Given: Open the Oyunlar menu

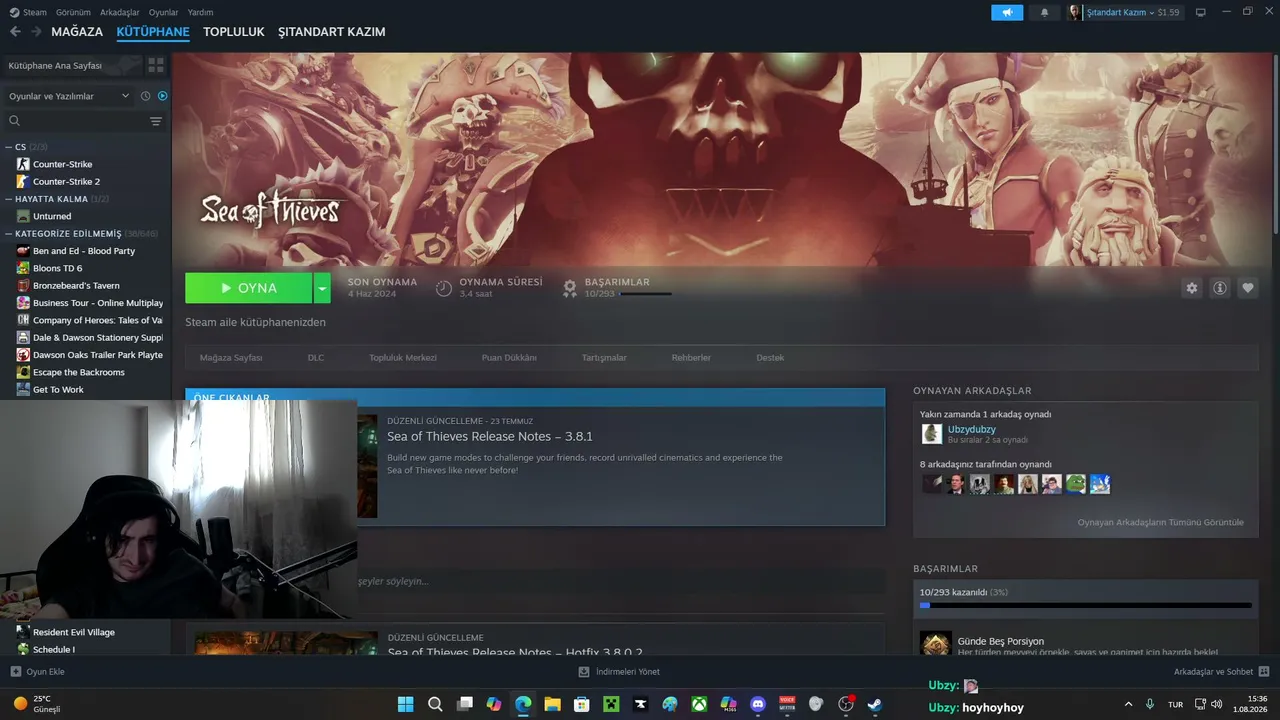Looking at the screenshot, I should pos(164,12).
